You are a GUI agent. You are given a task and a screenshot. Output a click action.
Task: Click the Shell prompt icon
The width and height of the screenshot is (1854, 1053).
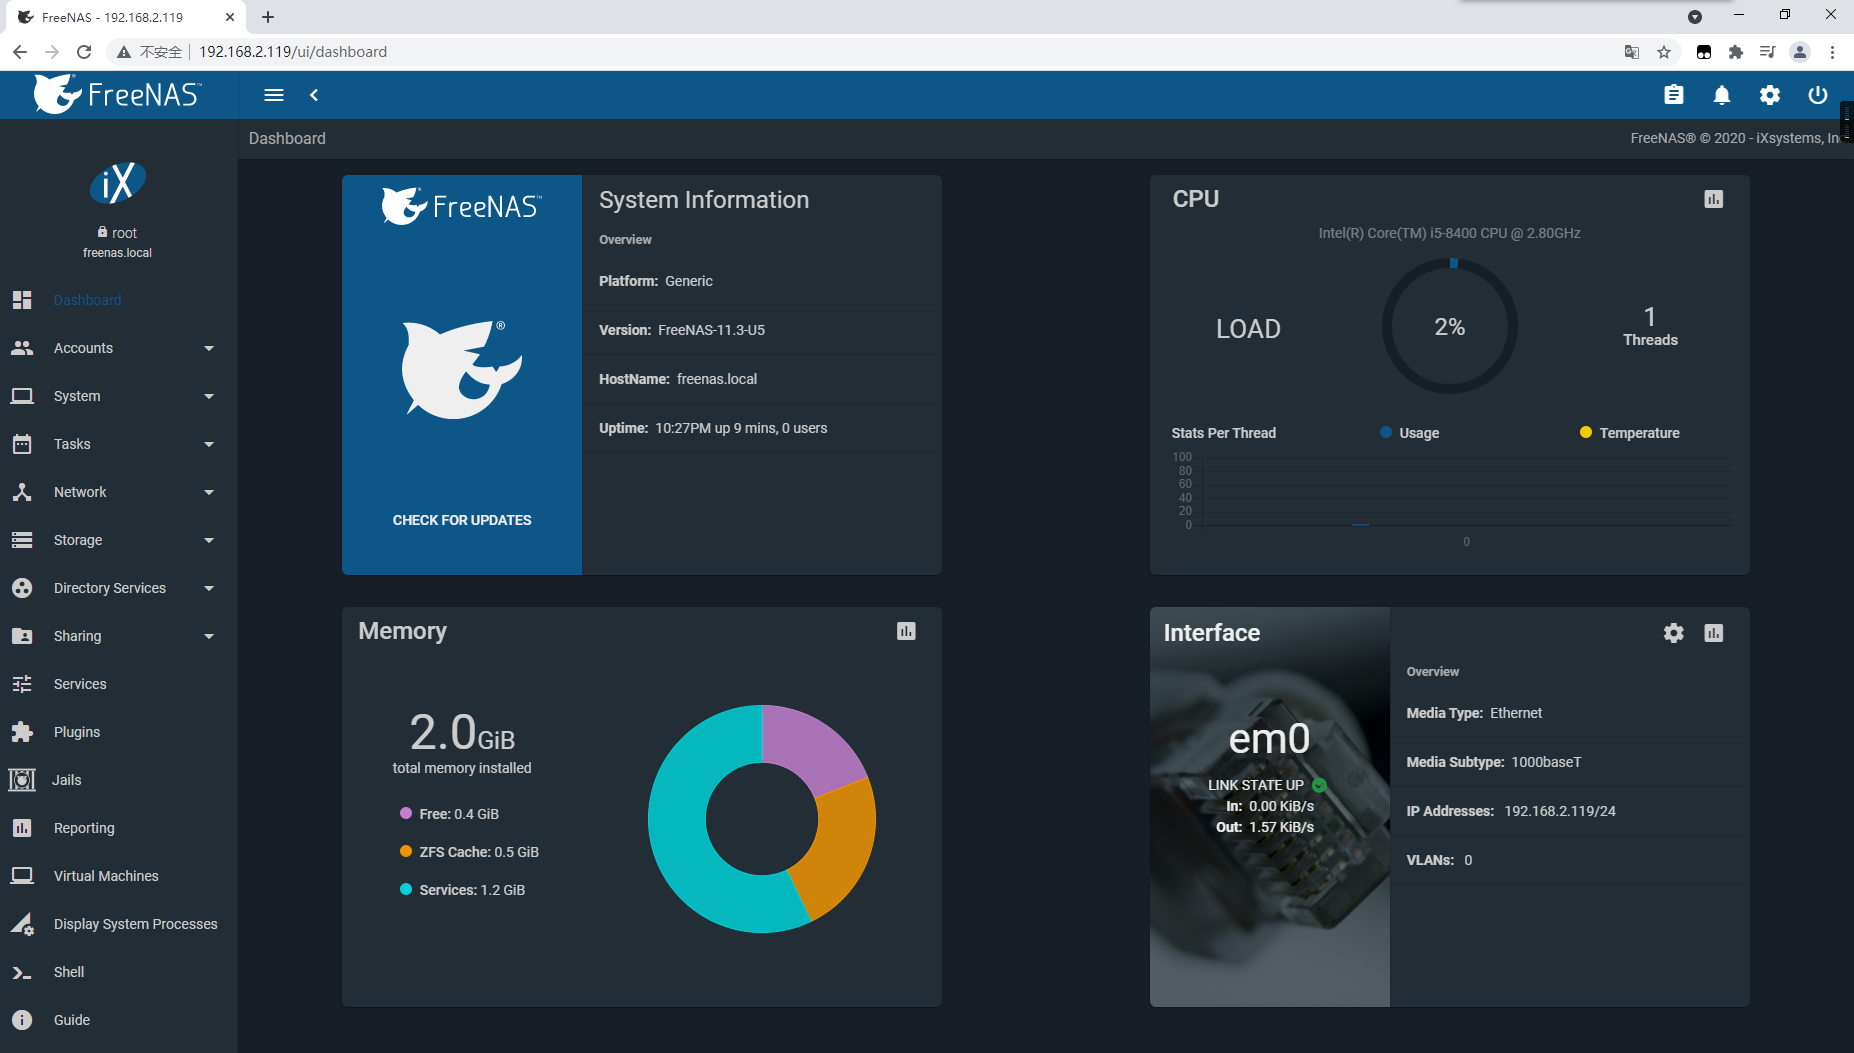pyautogui.click(x=22, y=972)
